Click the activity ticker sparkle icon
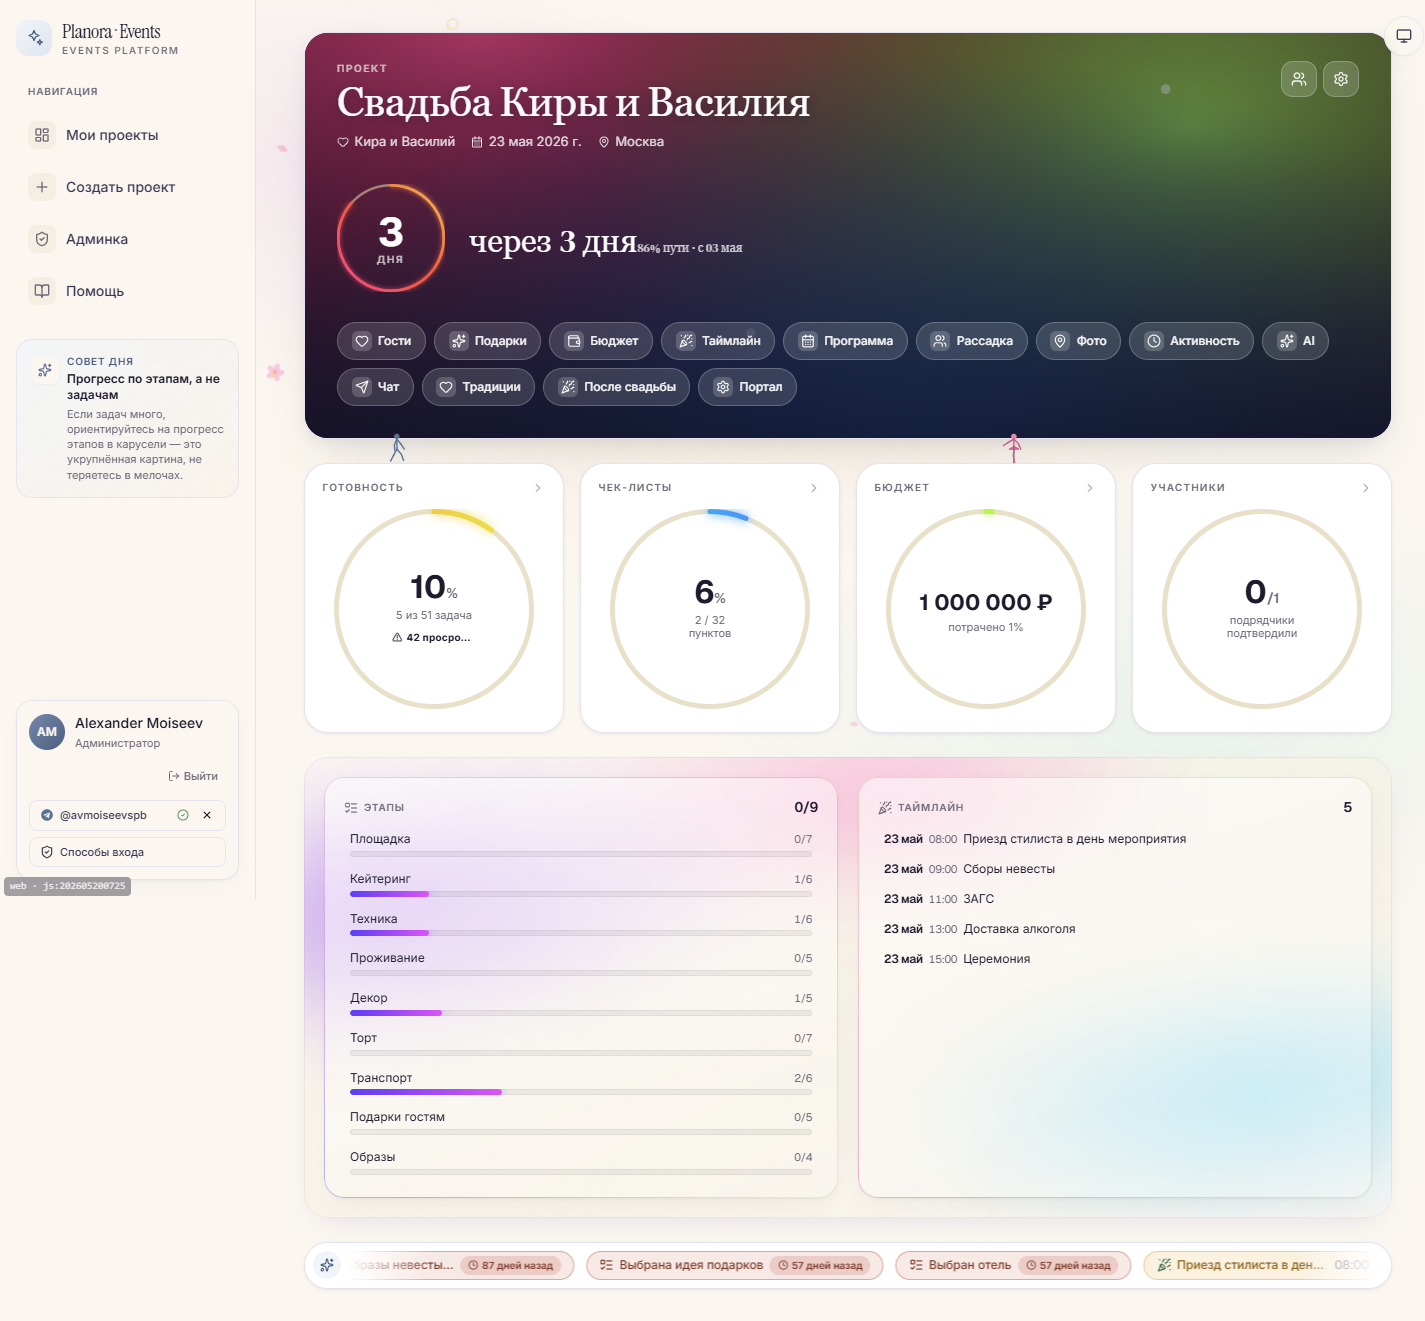Viewport: 1425px width, 1321px height. coord(327,1265)
